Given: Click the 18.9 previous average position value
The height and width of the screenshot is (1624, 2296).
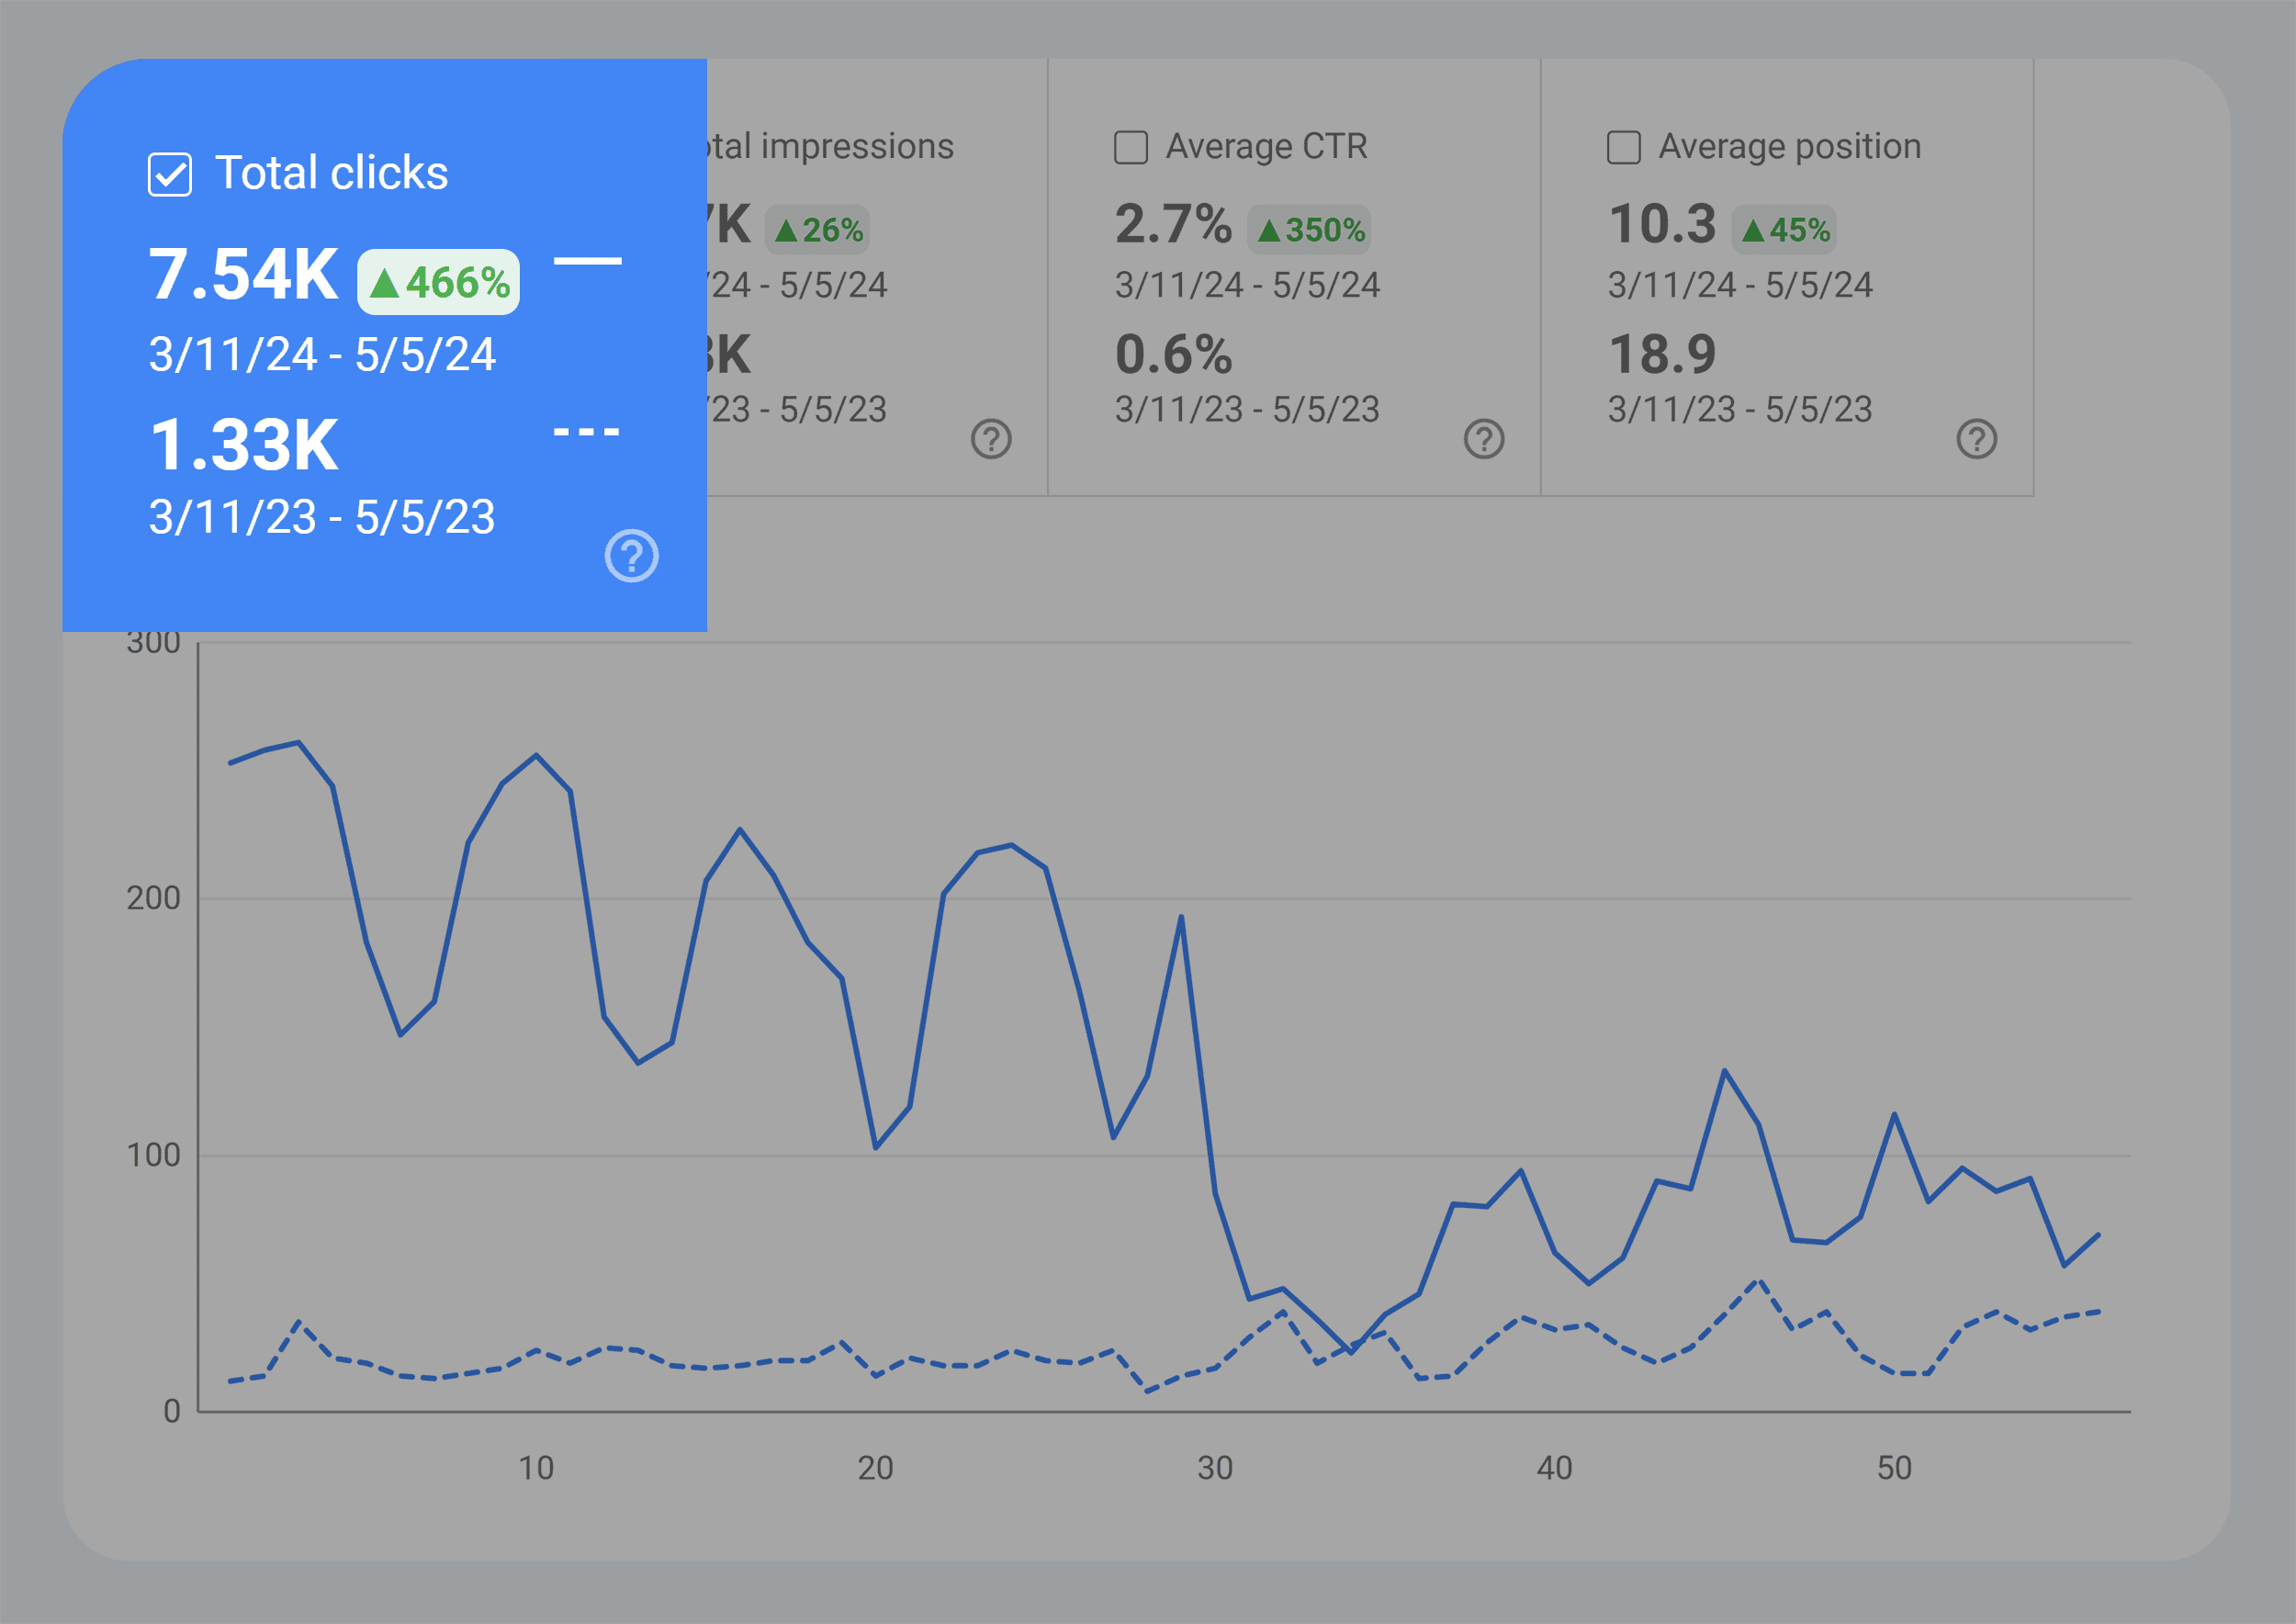Looking at the screenshot, I should pyautogui.click(x=1662, y=353).
